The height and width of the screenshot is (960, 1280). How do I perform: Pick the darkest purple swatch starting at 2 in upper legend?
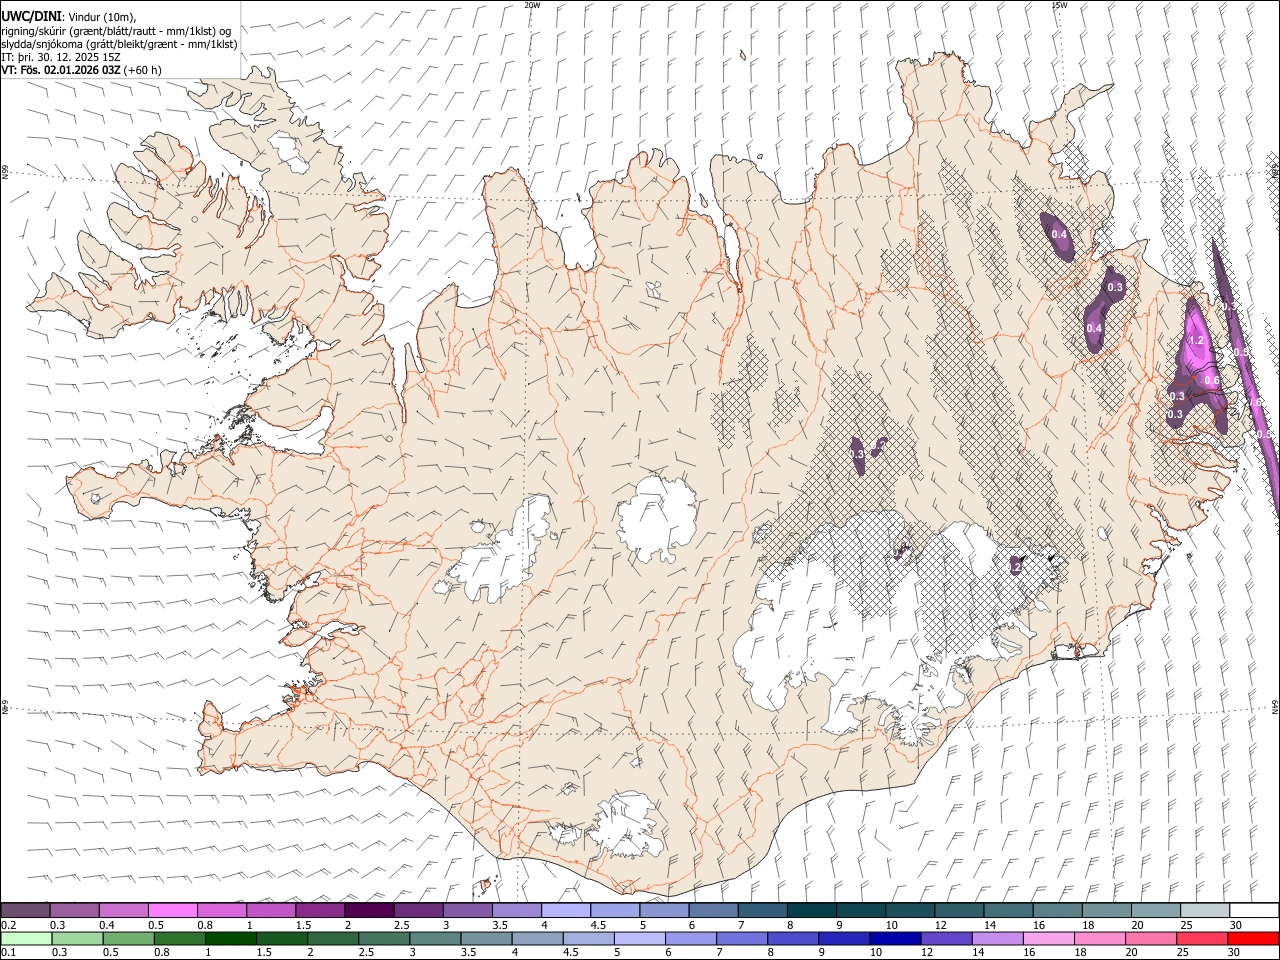(x=368, y=910)
